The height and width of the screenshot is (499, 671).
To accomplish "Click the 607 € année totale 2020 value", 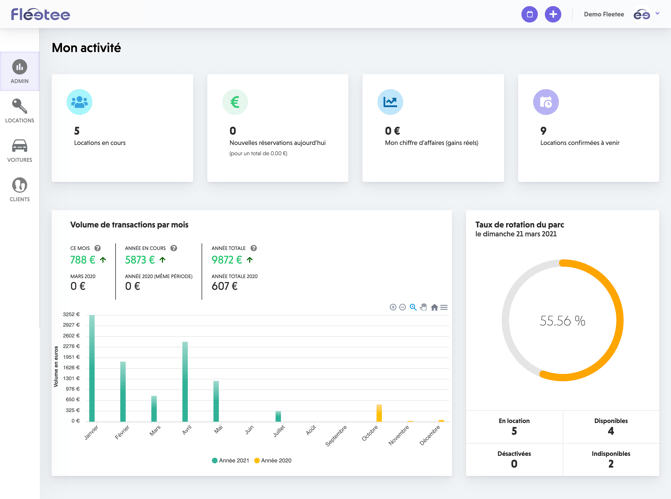I will (225, 286).
